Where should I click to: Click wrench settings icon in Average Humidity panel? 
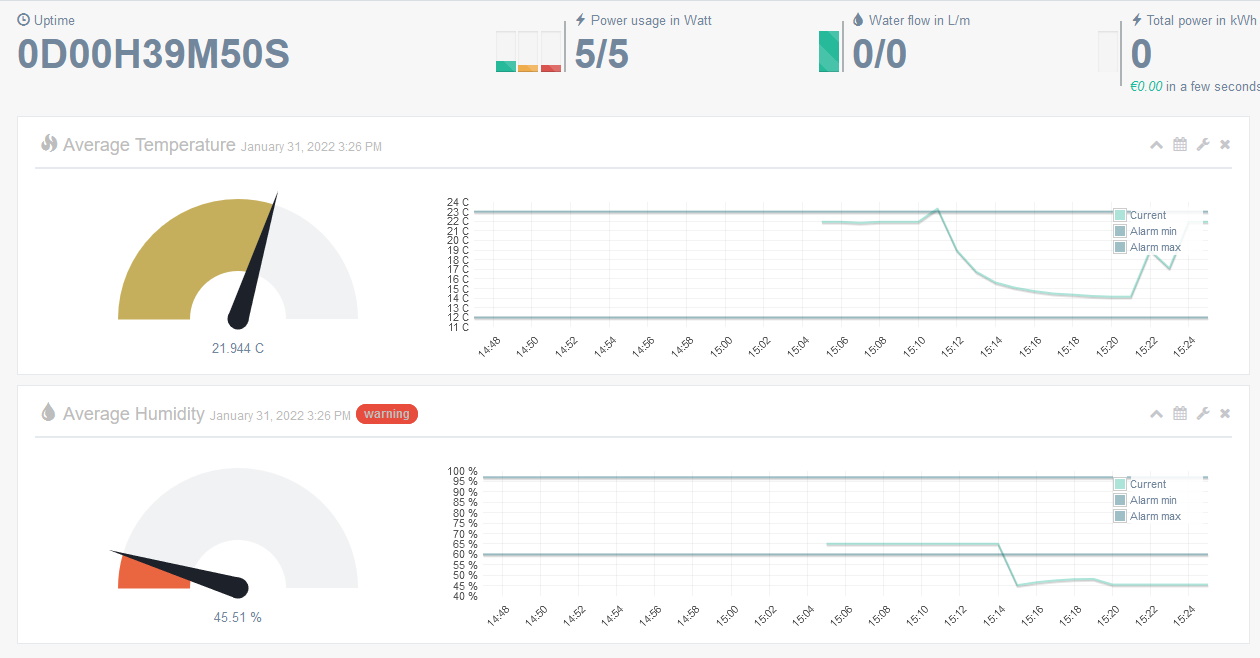(x=1203, y=414)
